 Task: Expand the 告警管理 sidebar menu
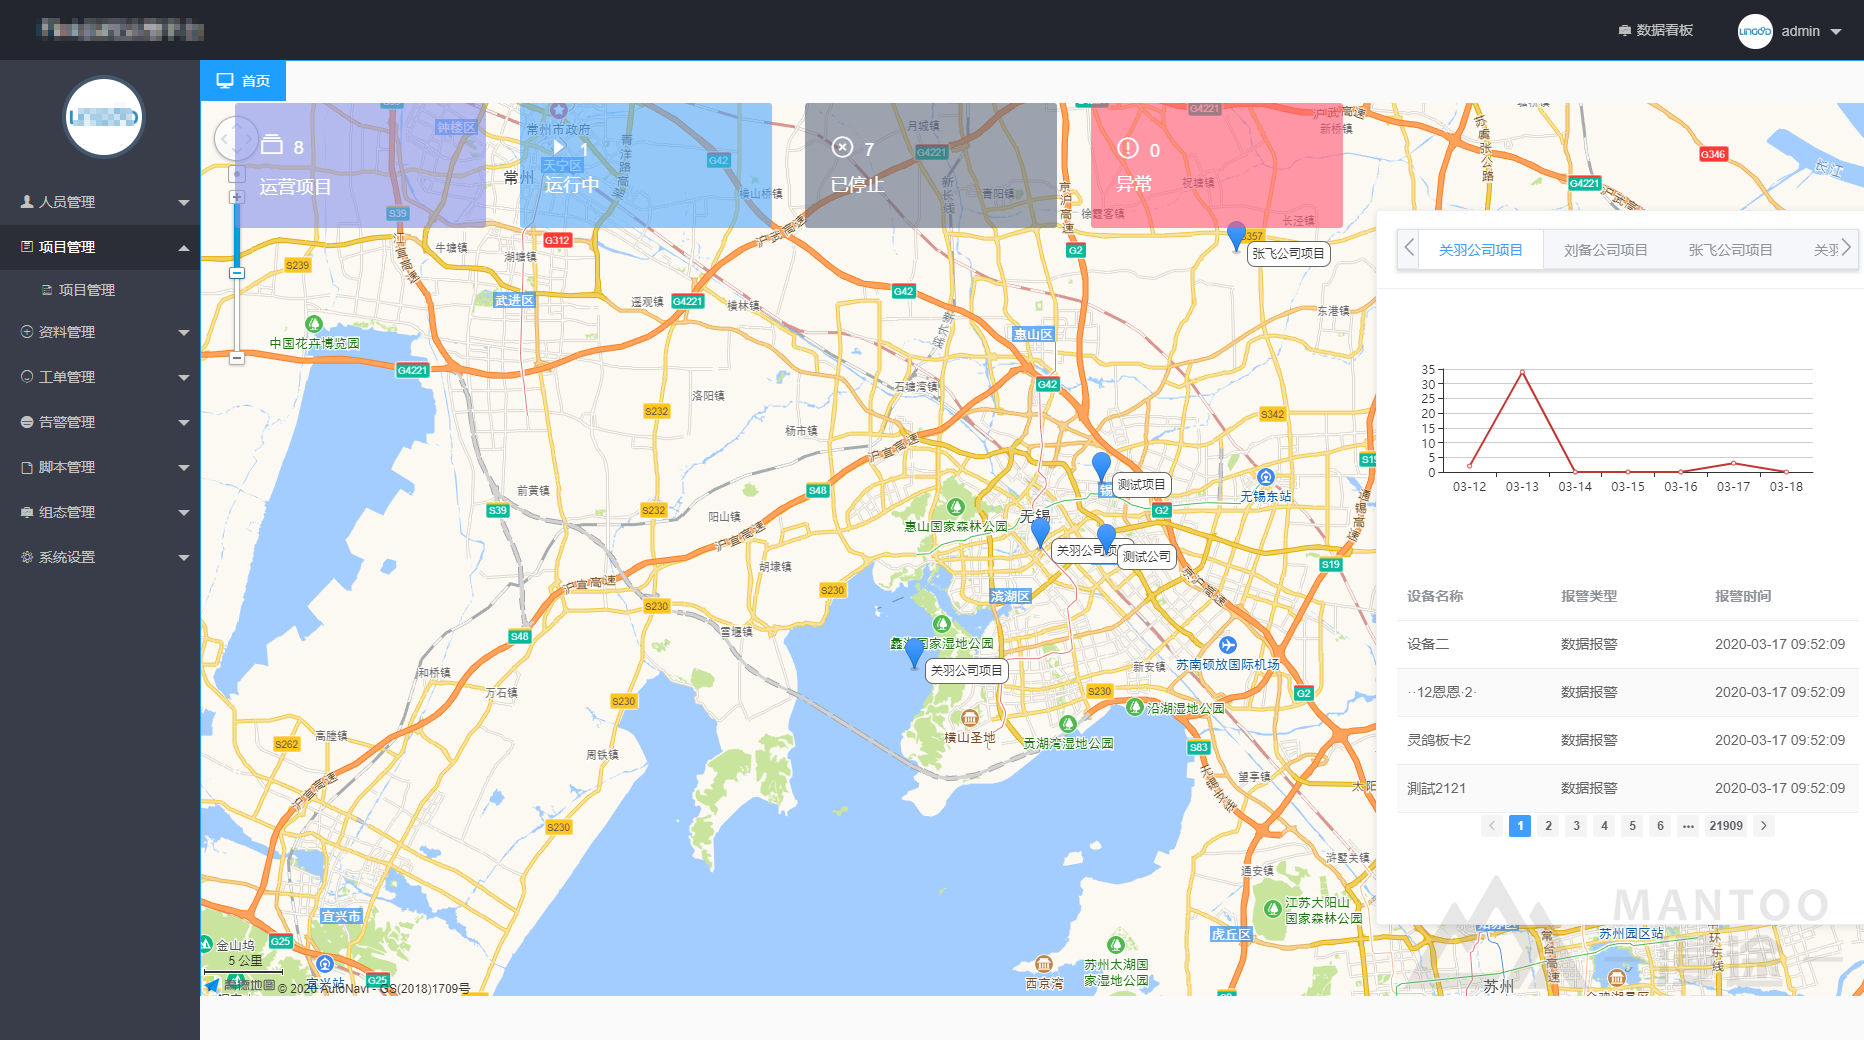pyautogui.click(x=100, y=422)
